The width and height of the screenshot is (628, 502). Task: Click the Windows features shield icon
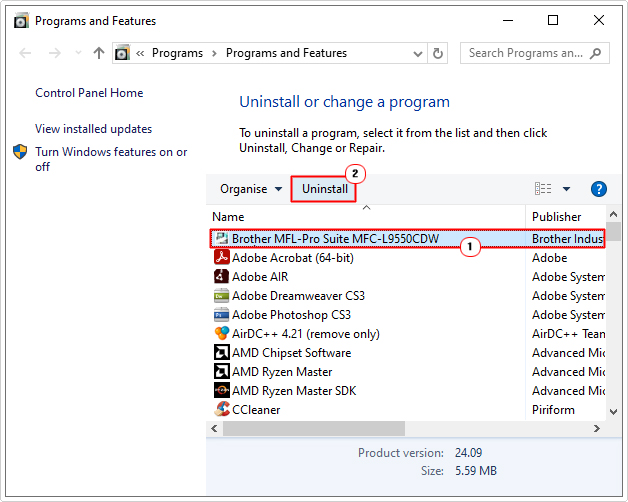click(x=20, y=152)
